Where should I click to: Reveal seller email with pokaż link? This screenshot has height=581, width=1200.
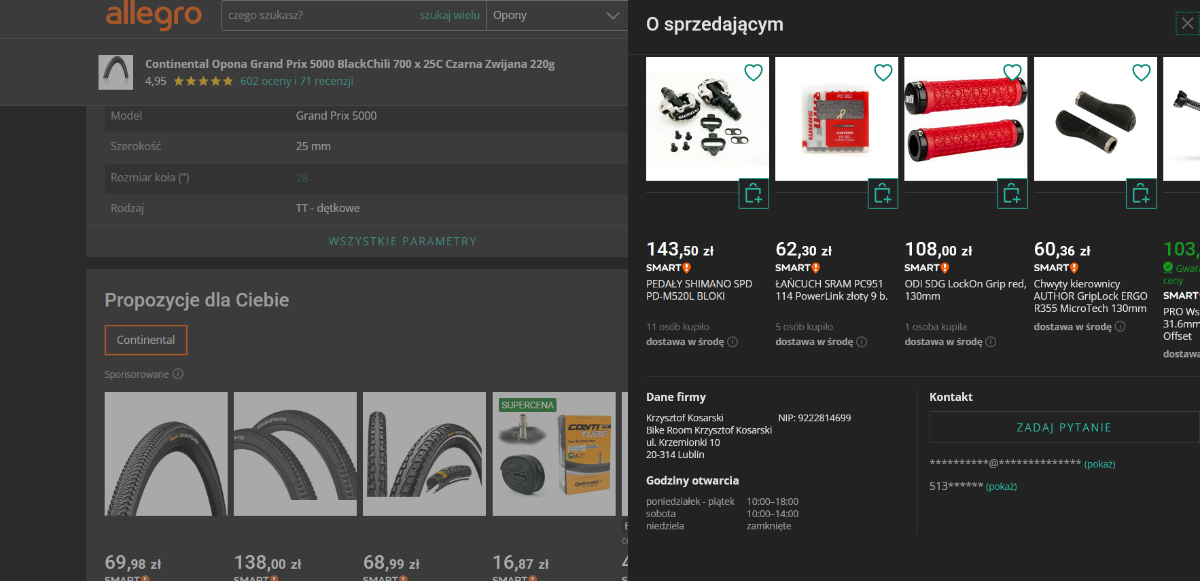pyautogui.click(x=1099, y=464)
